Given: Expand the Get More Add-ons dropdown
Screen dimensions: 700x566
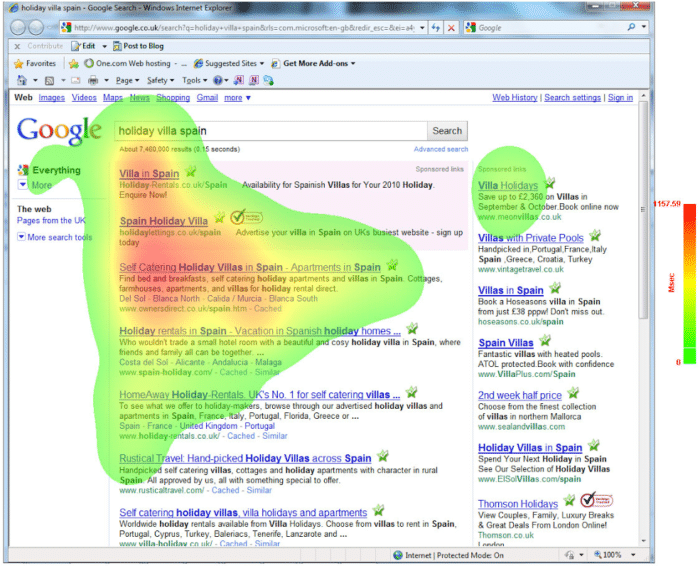Looking at the screenshot, I should point(353,63).
